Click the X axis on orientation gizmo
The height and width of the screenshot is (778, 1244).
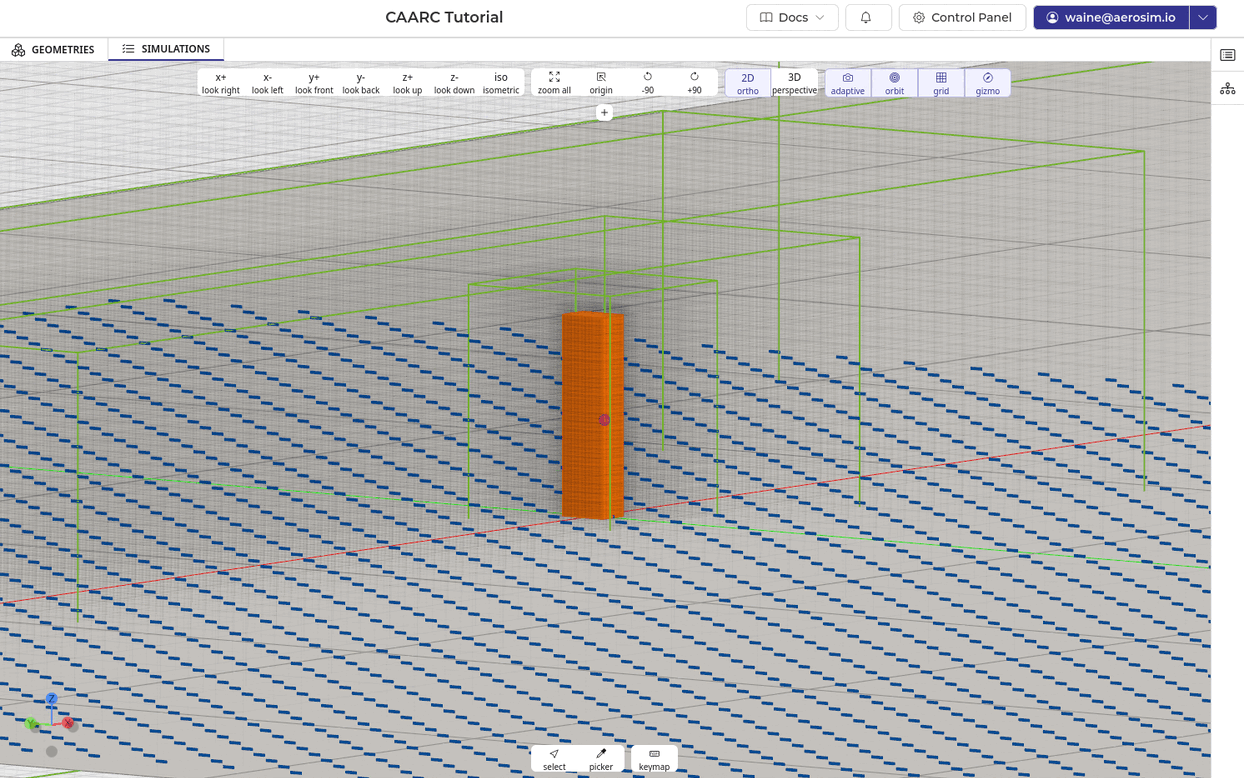click(x=68, y=723)
